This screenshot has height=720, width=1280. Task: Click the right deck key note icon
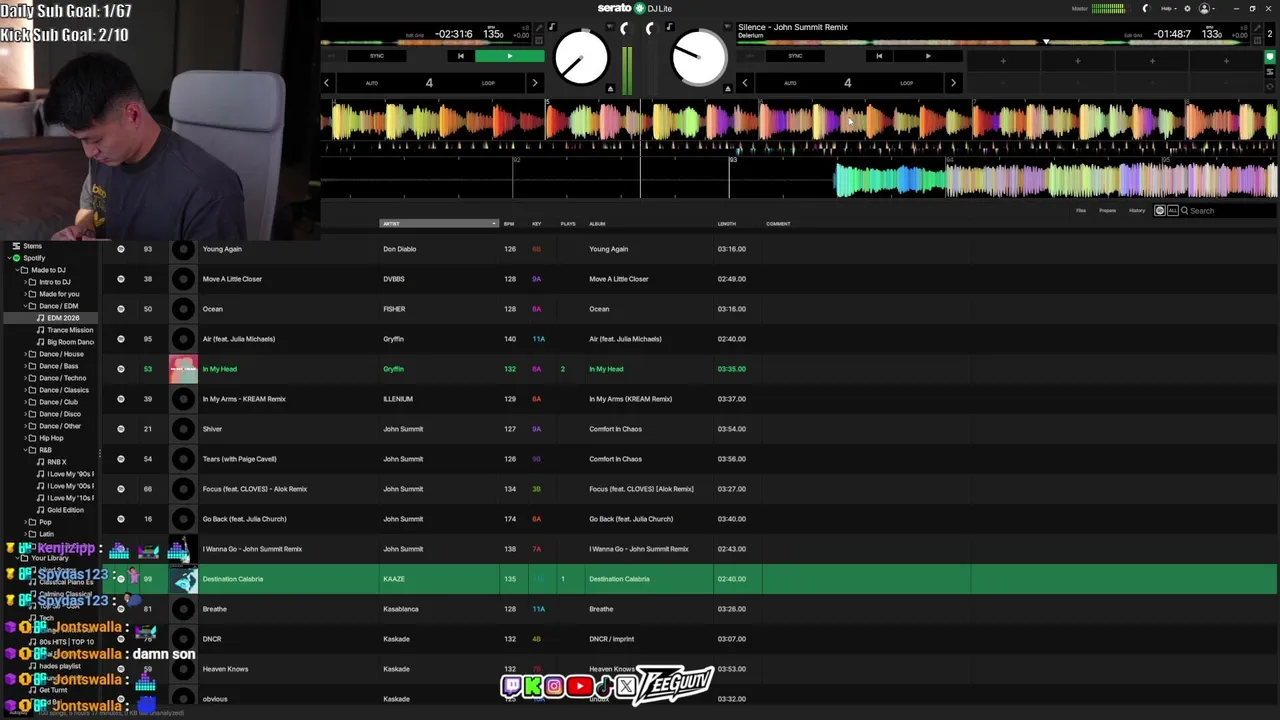[x=669, y=28]
